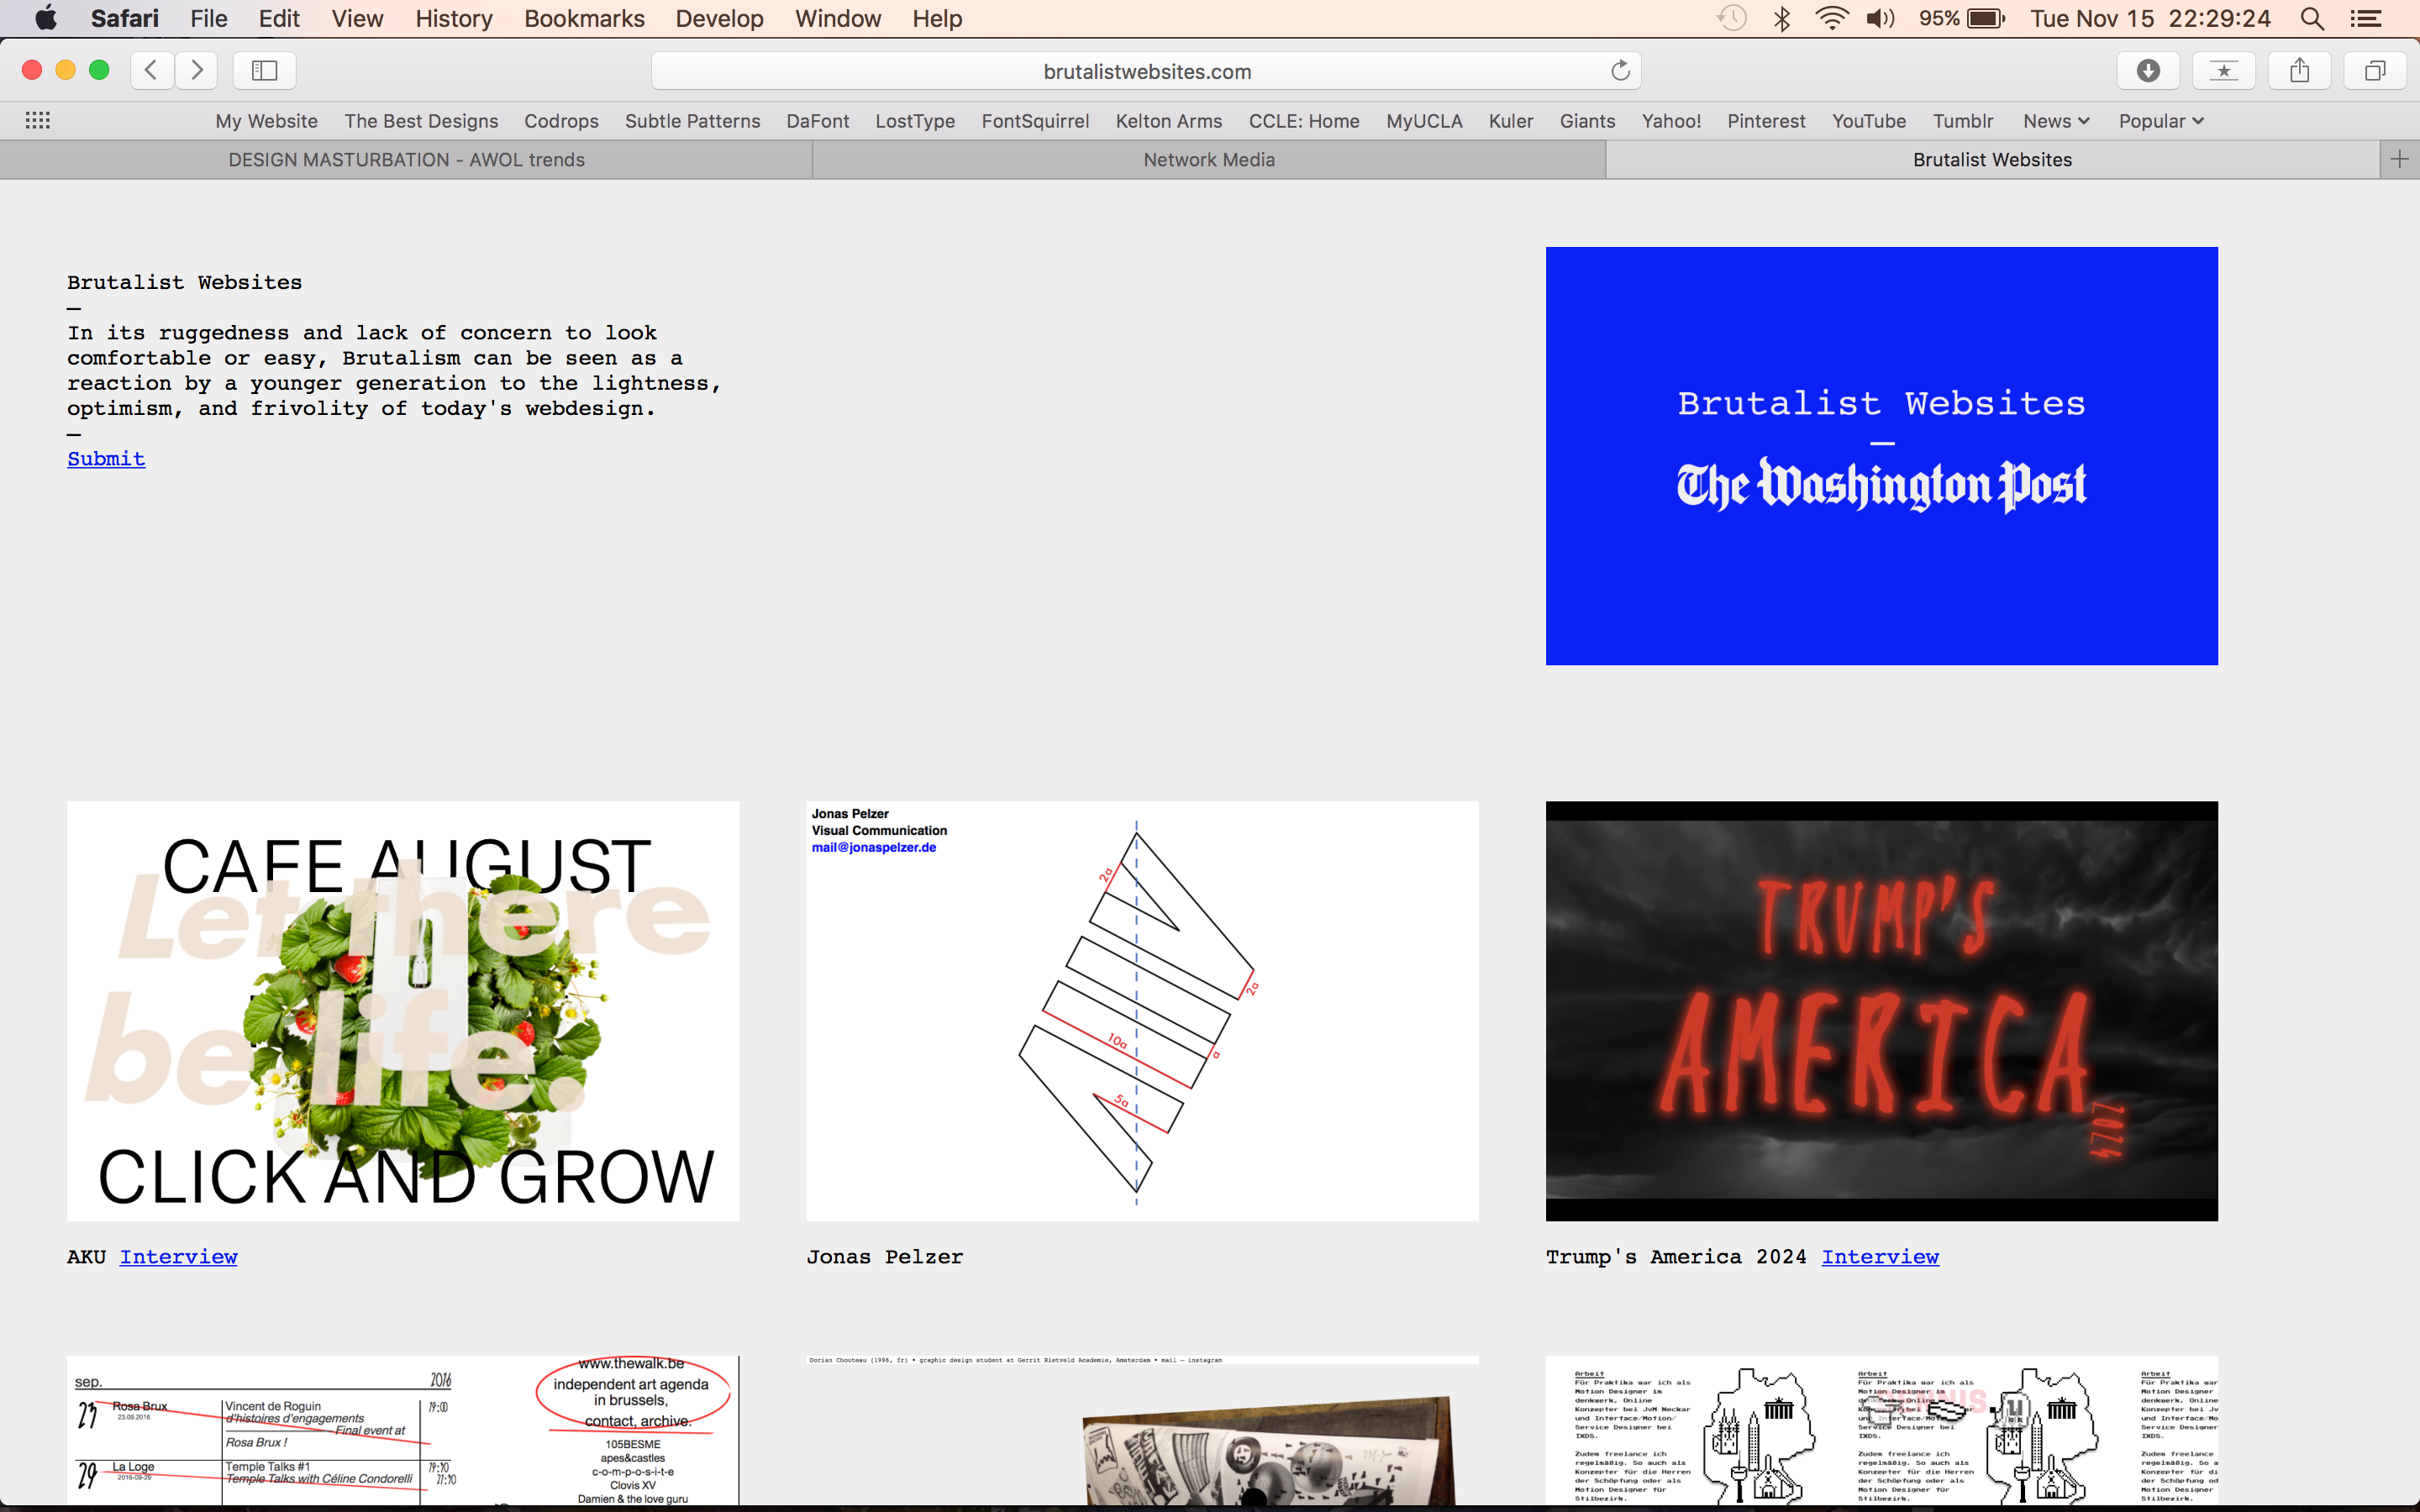The height and width of the screenshot is (1512, 2420).
Task: Open the Kelton Arms bookmark
Action: [1168, 121]
